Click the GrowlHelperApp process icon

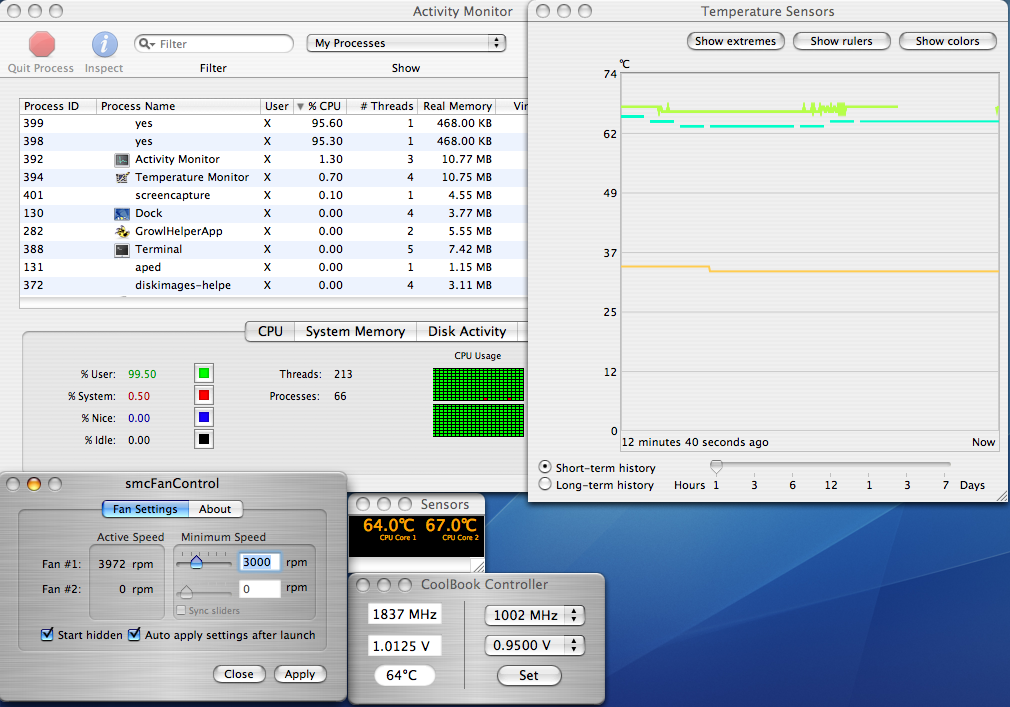point(122,232)
